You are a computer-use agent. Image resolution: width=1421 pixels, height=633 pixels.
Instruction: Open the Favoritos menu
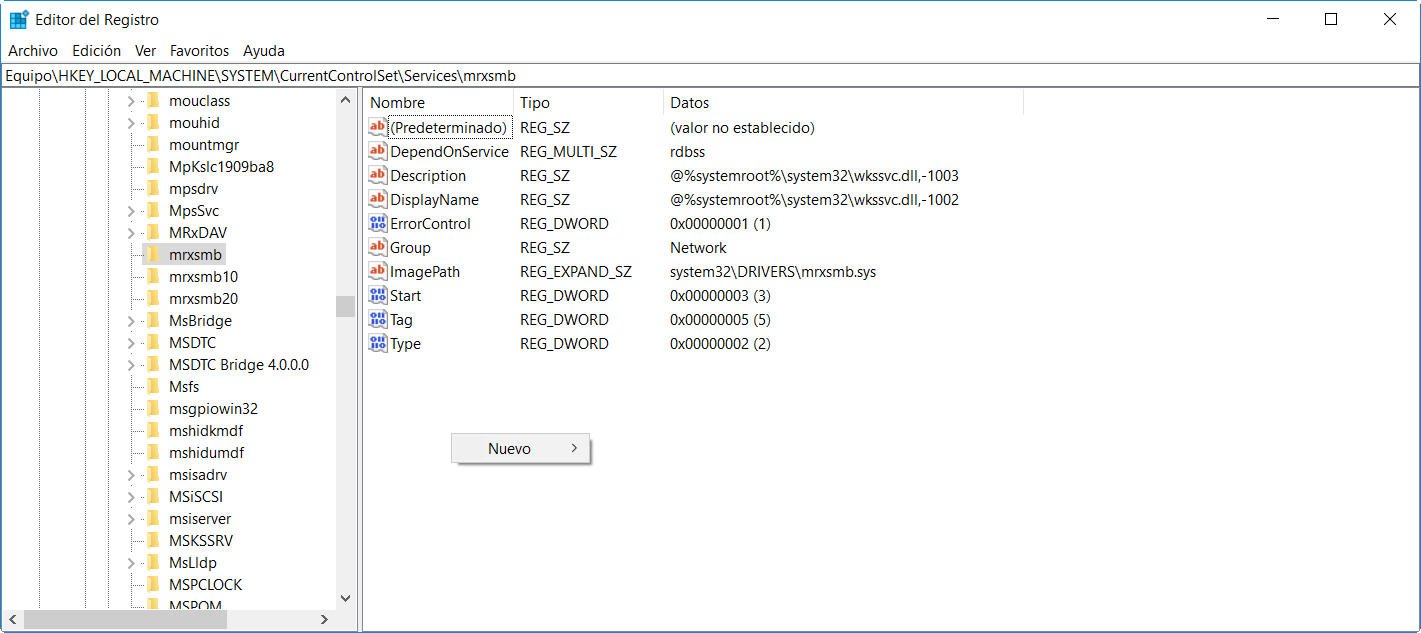(x=199, y=51)
